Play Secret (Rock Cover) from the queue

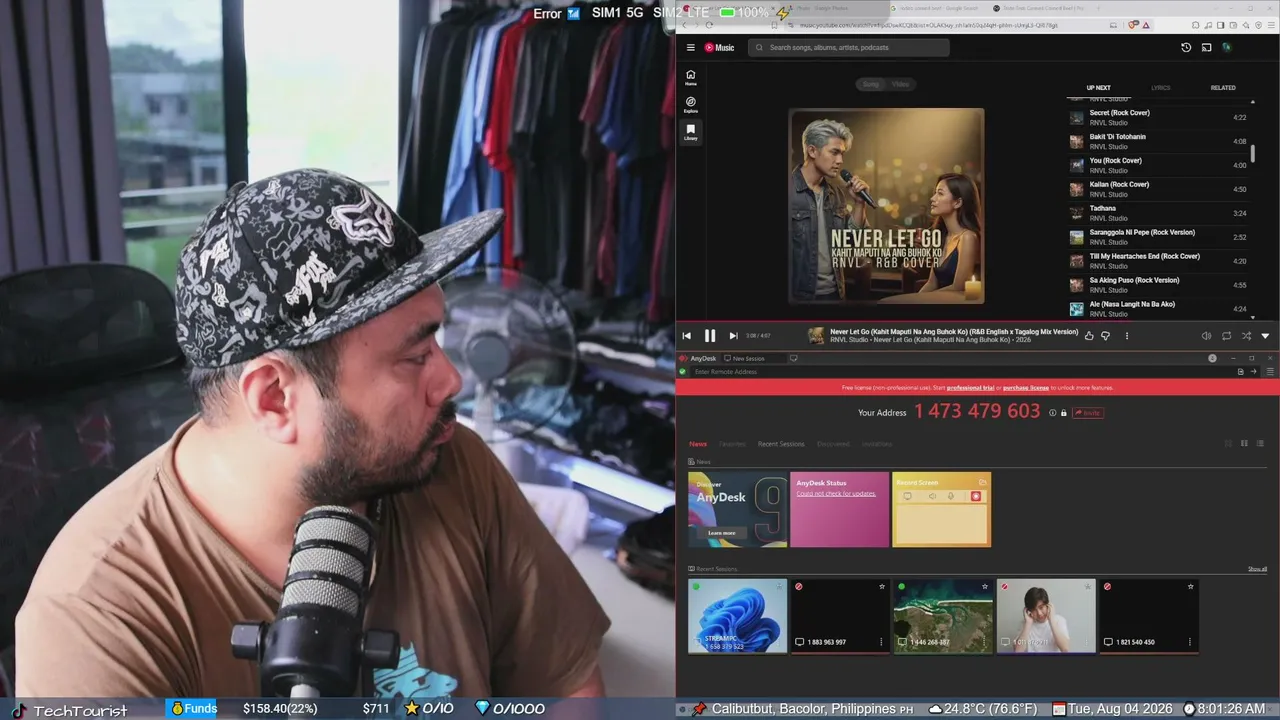pyautogui.click(x=1158, y=117)
